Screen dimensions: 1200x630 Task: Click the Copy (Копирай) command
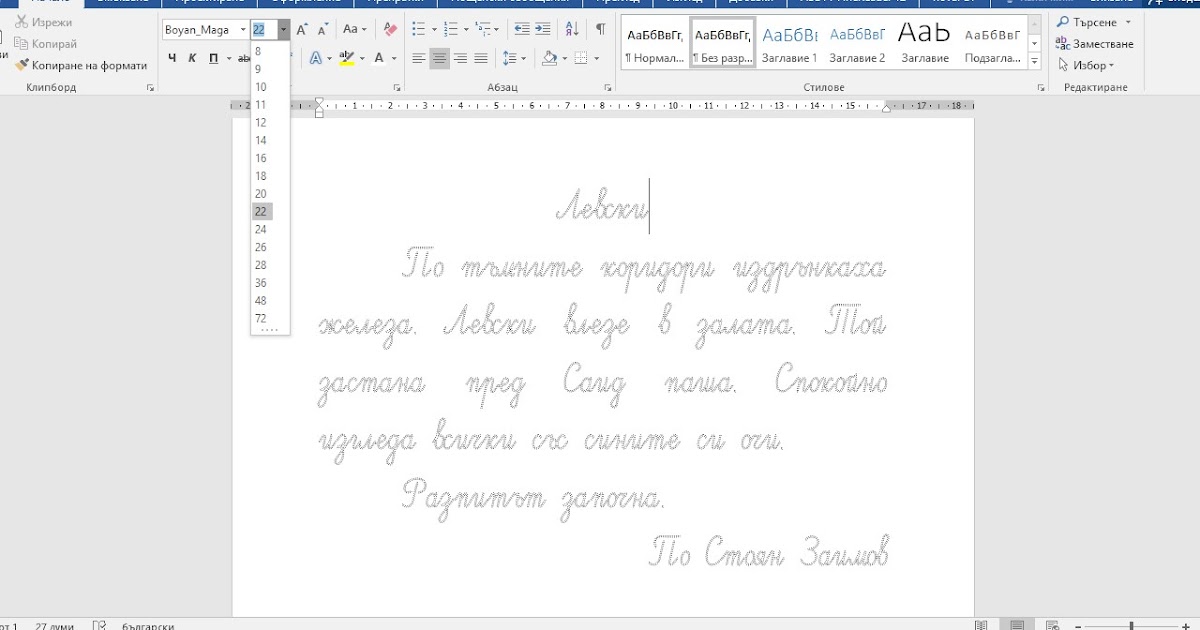[x=46, y=44]
